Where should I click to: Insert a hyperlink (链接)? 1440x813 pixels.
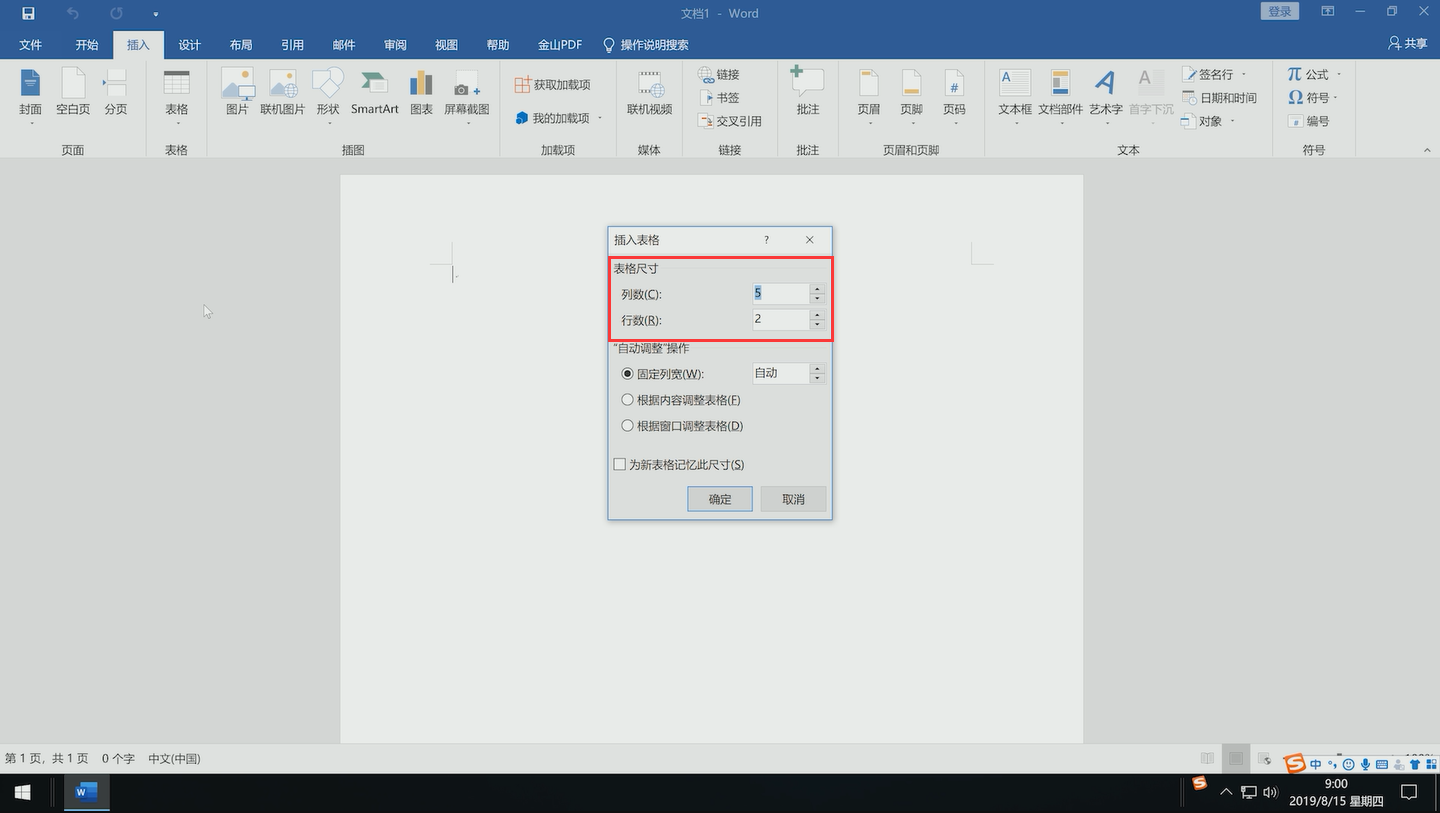(x=719, y=75)
